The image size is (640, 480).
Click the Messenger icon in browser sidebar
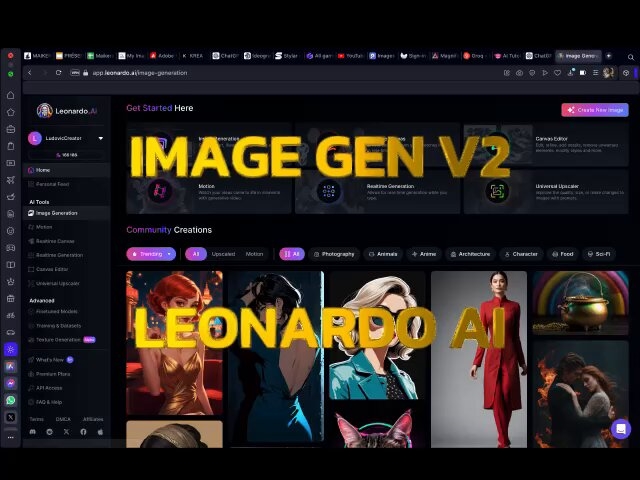point(11,383)
